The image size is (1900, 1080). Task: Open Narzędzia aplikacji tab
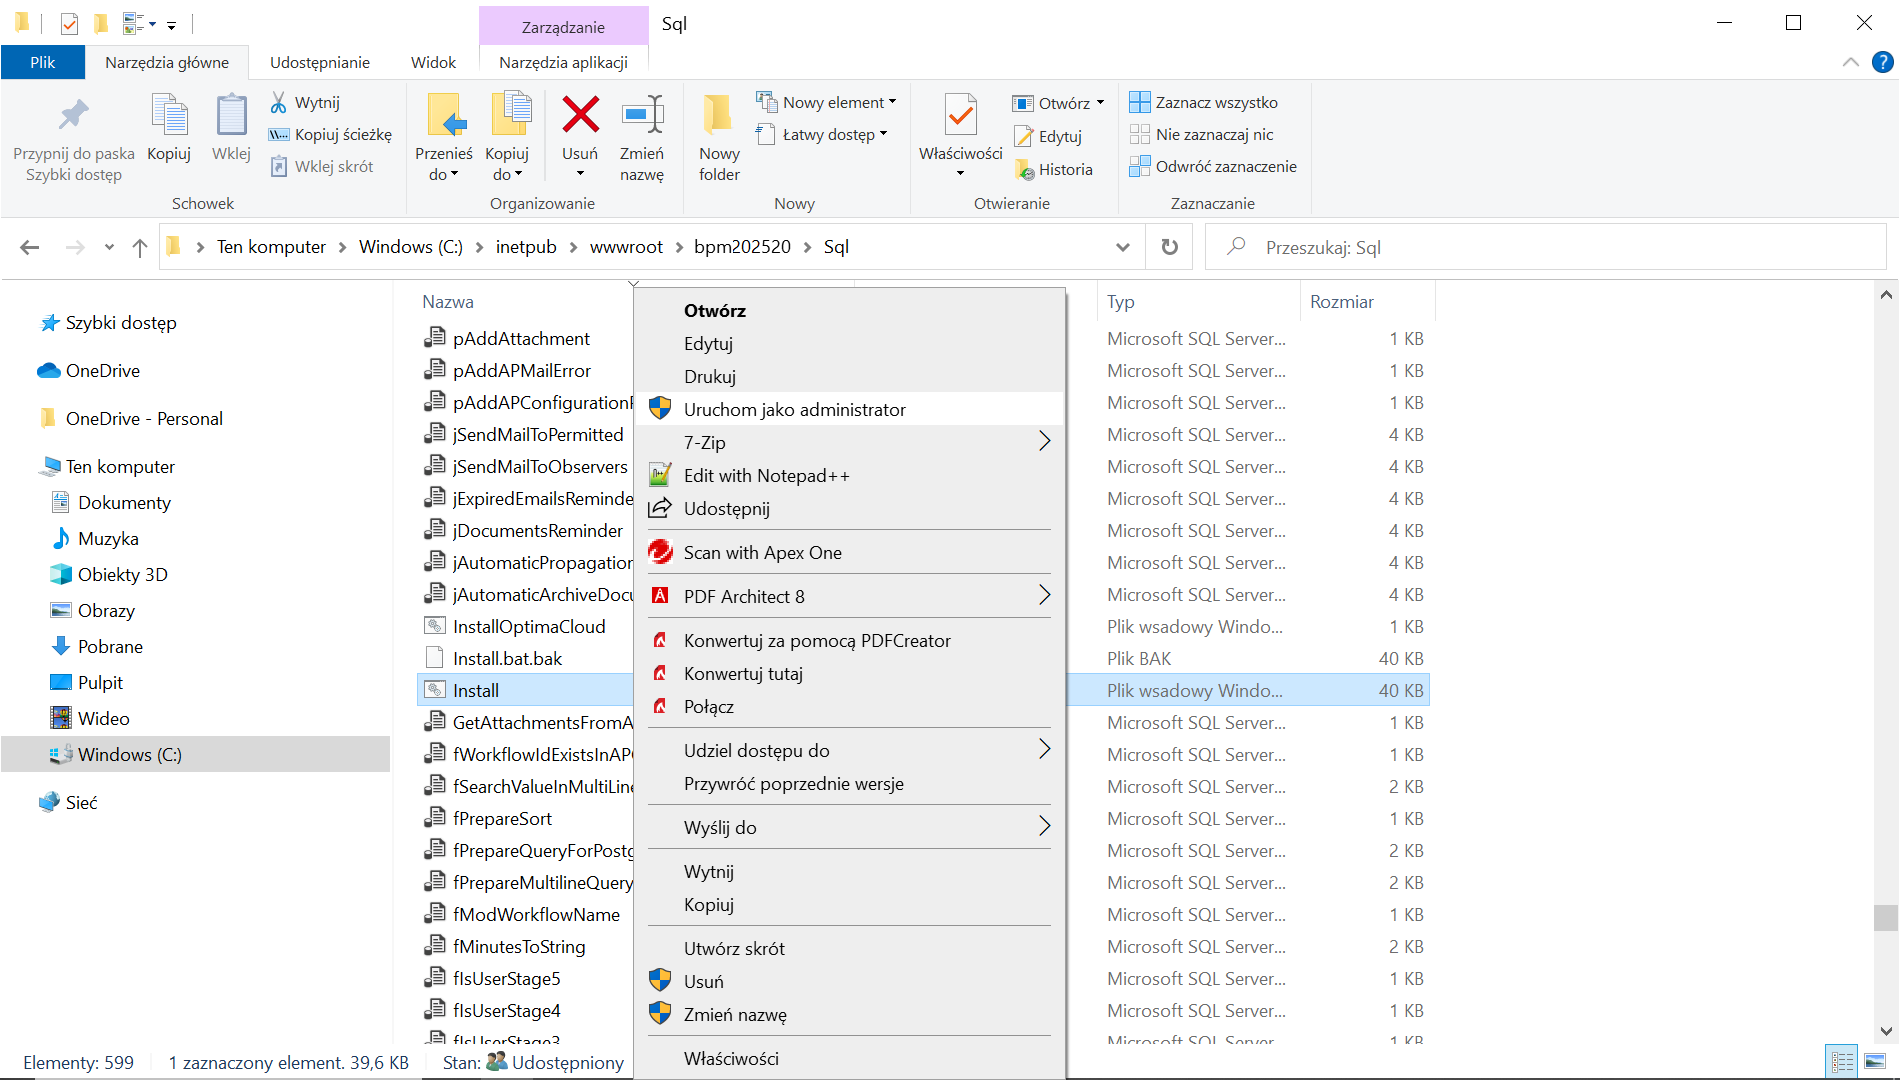563,62
